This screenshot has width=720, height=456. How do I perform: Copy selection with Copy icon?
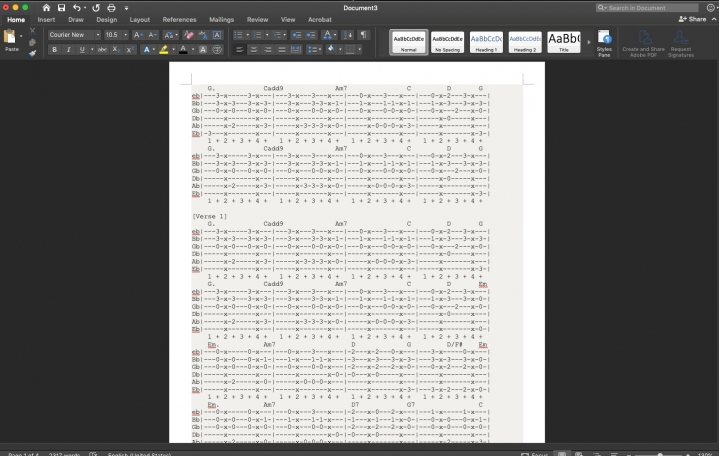[x=32, y=42]
